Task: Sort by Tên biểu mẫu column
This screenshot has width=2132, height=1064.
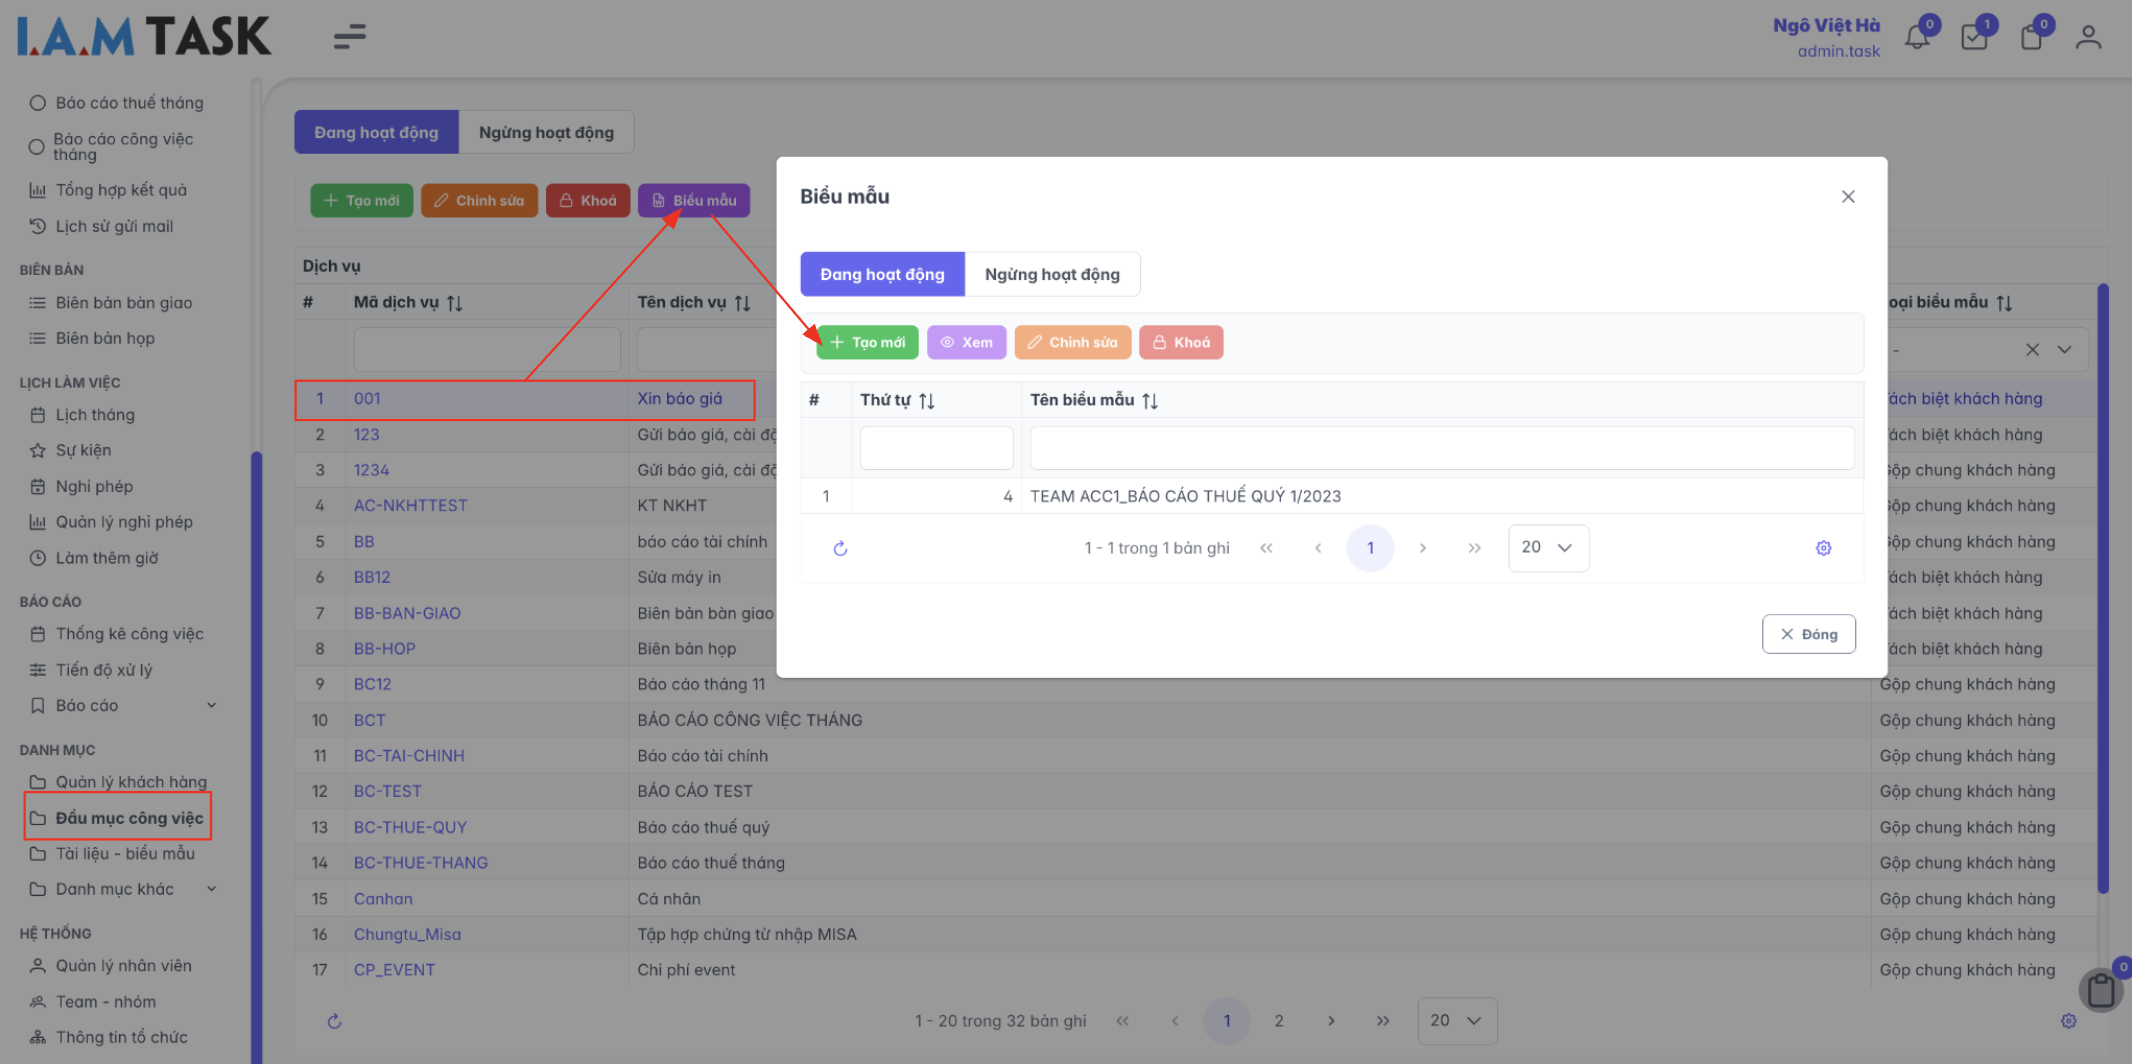Action: click(1150, 401)
